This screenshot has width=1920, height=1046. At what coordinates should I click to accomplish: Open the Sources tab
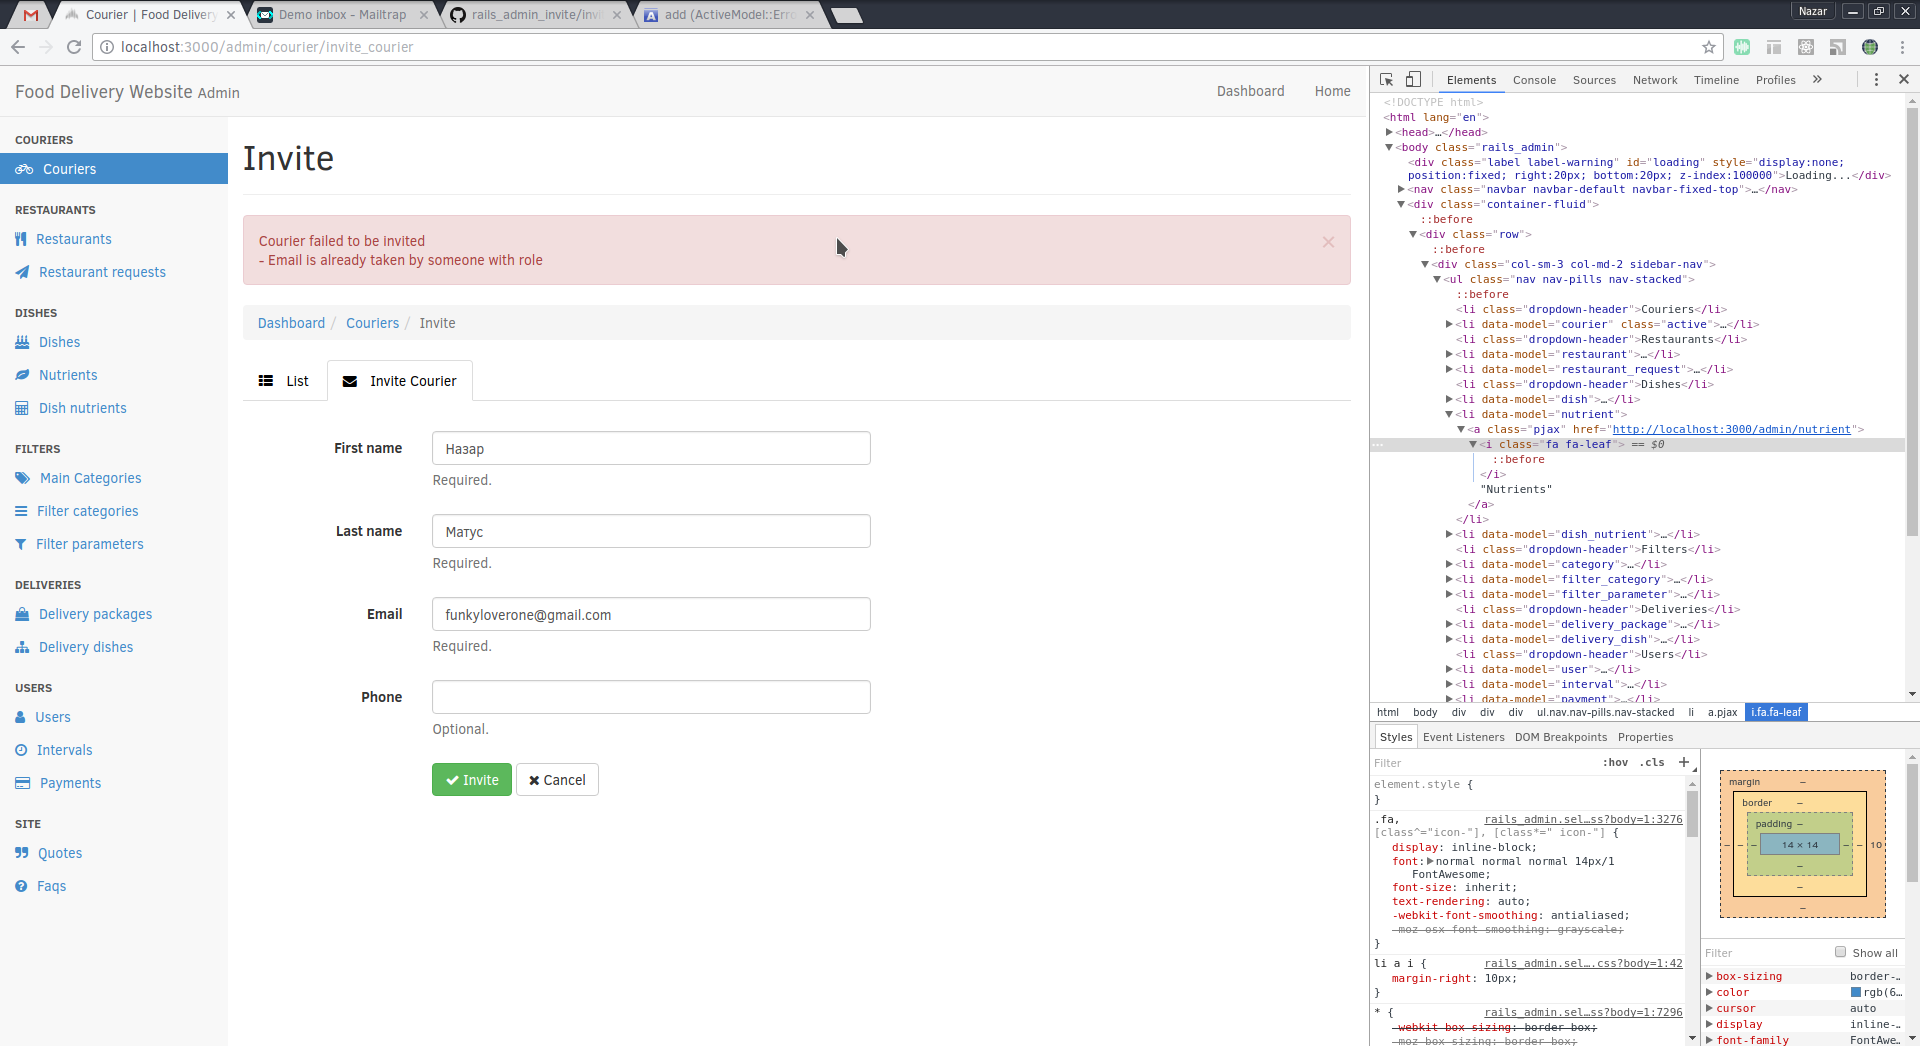[x=1594, y=80]
